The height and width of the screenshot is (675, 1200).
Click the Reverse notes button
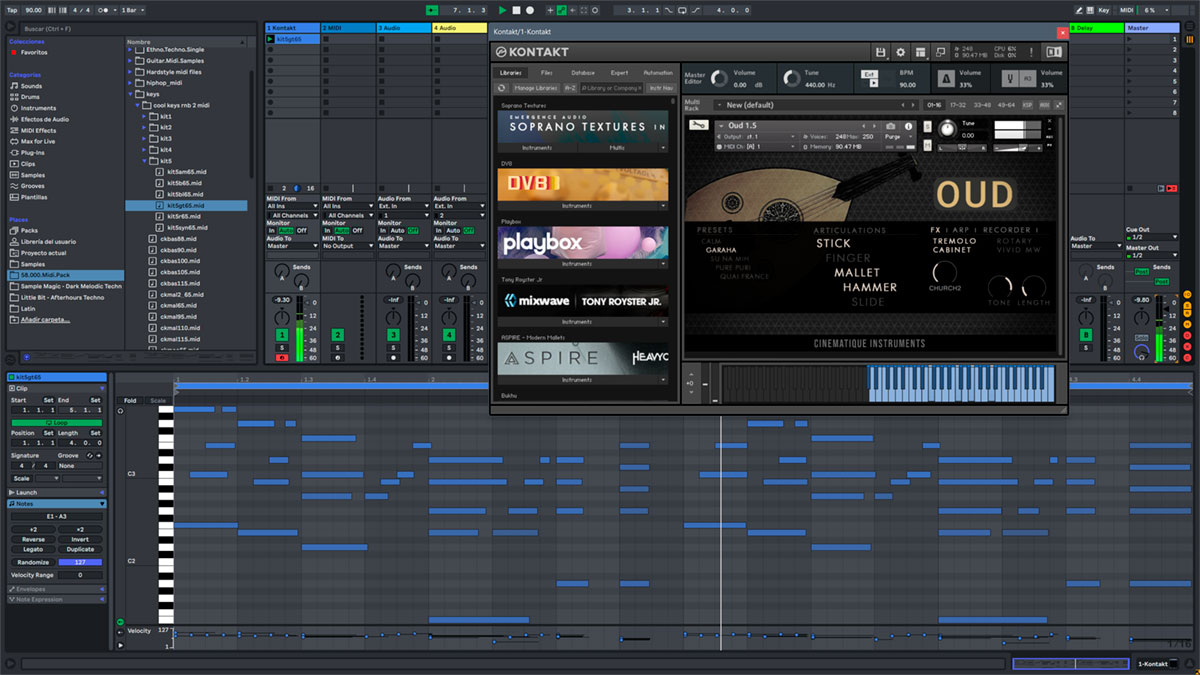point(33,539)
